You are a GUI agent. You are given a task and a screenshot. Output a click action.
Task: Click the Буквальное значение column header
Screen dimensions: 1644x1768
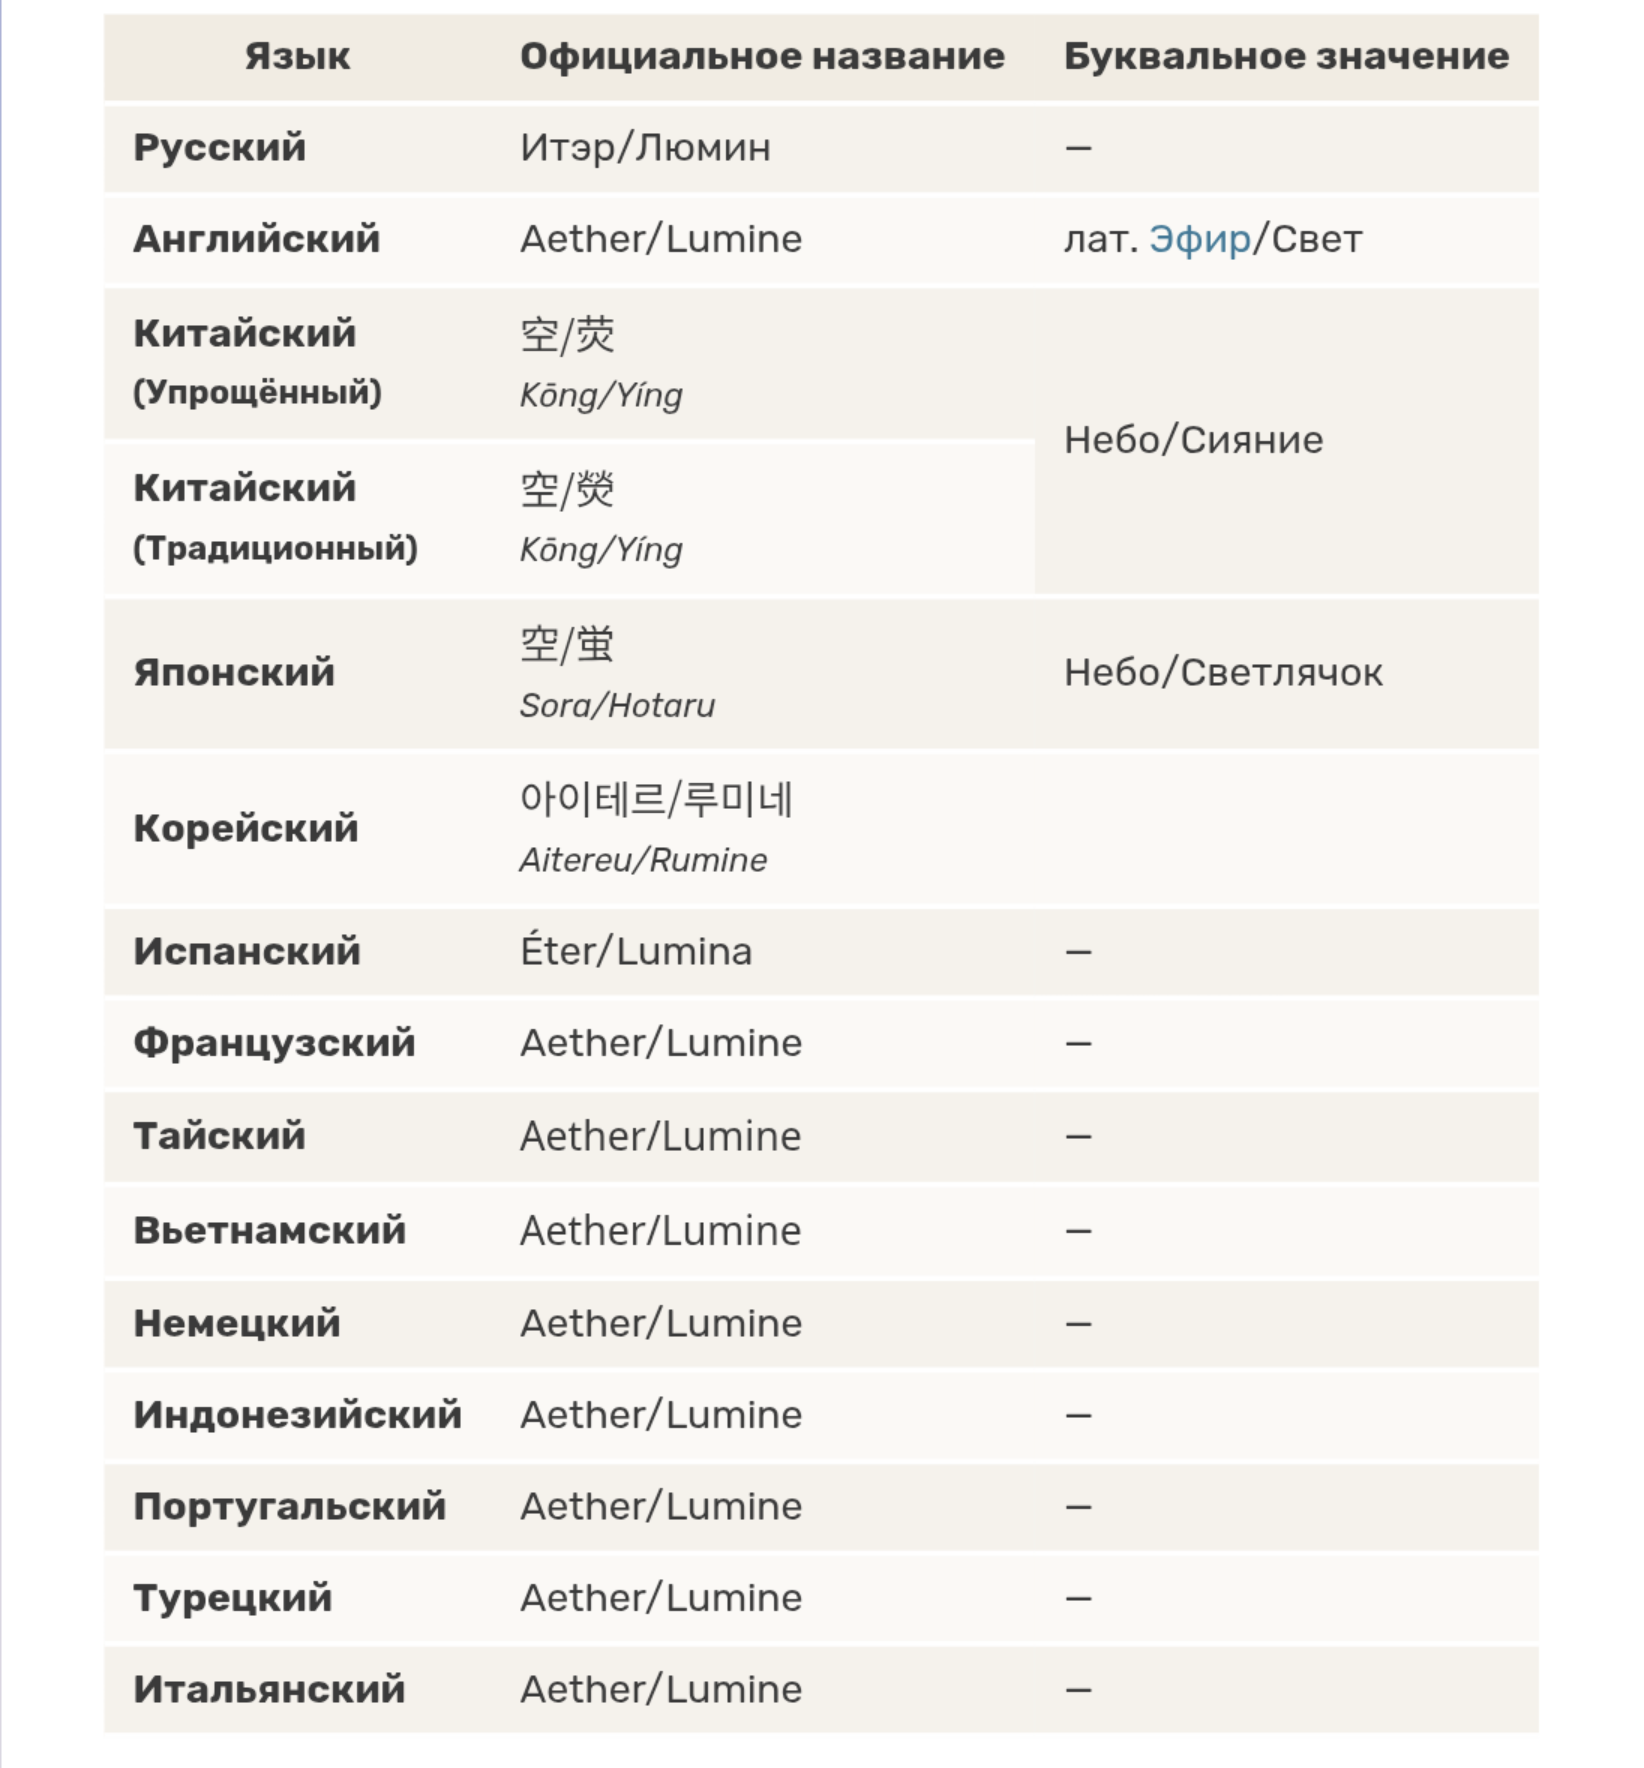1286,57
